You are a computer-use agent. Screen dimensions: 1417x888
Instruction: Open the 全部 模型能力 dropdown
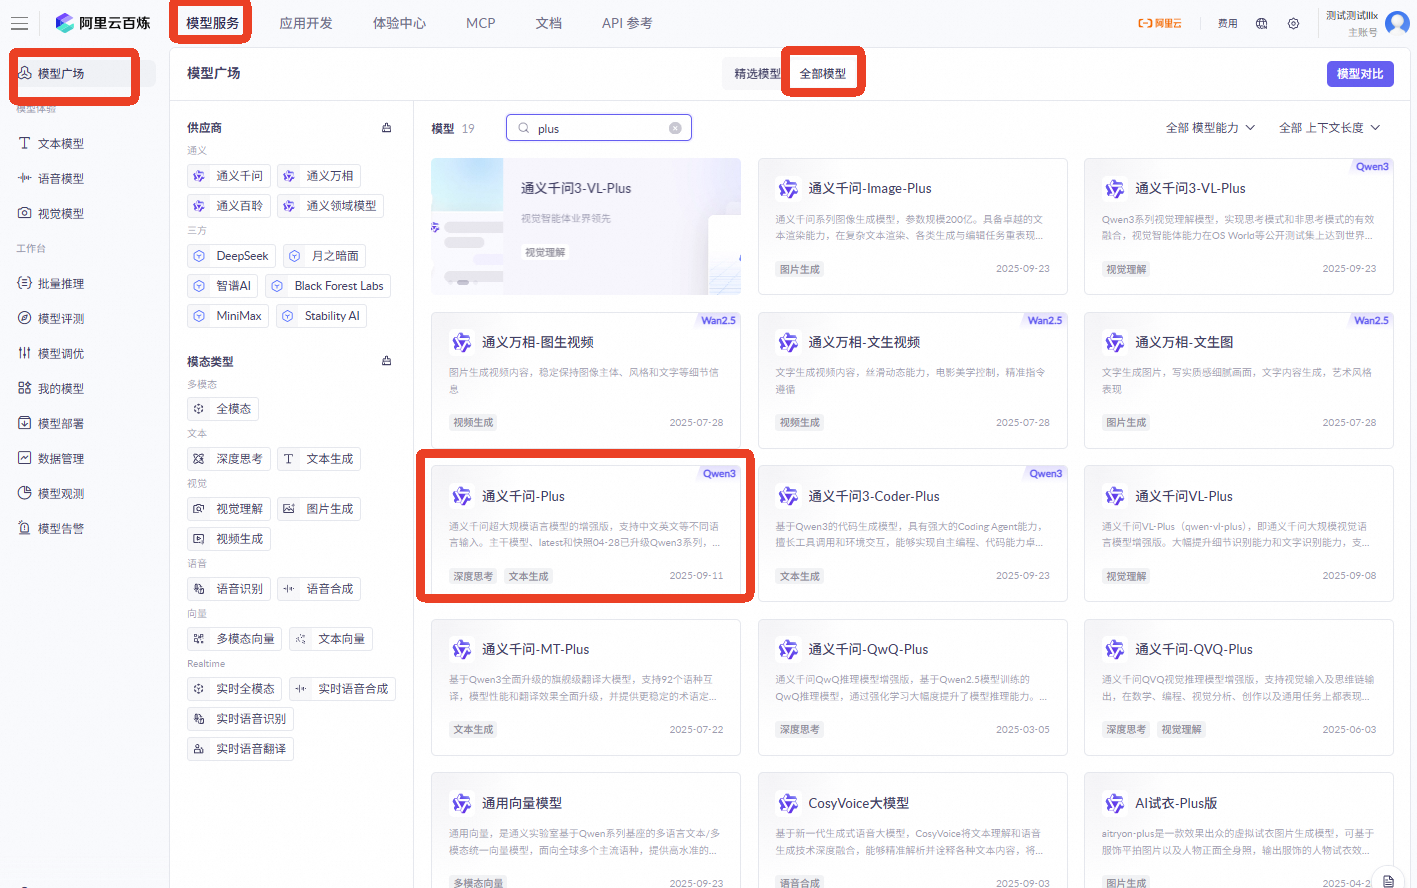pyautogui.click(x=1210, y=128)
